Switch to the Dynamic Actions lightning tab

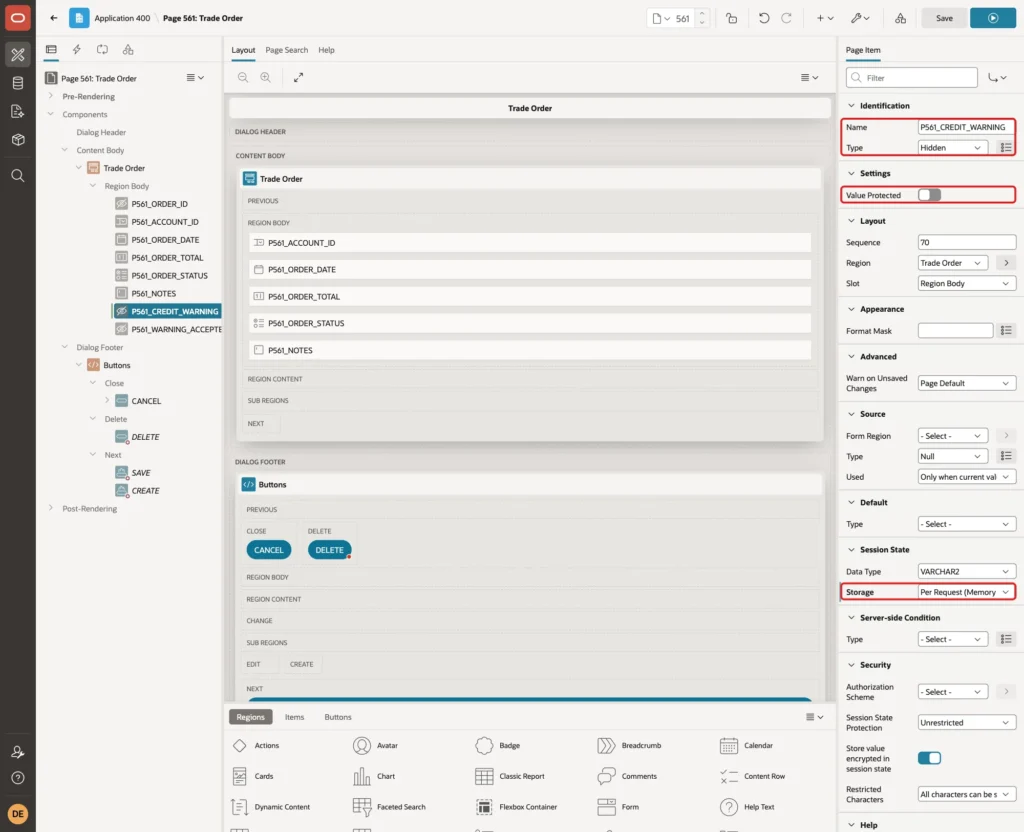coord(76,50)
